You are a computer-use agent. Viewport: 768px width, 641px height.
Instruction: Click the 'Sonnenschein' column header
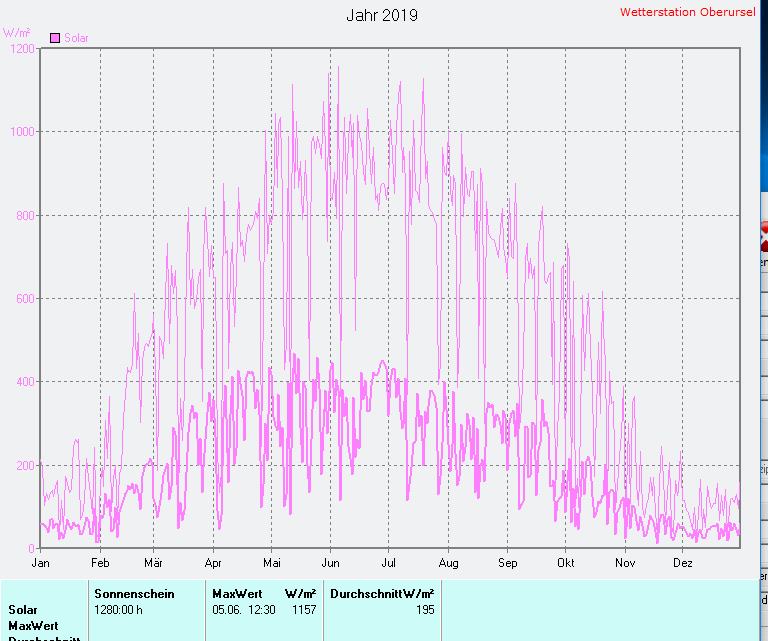(134, 594)
